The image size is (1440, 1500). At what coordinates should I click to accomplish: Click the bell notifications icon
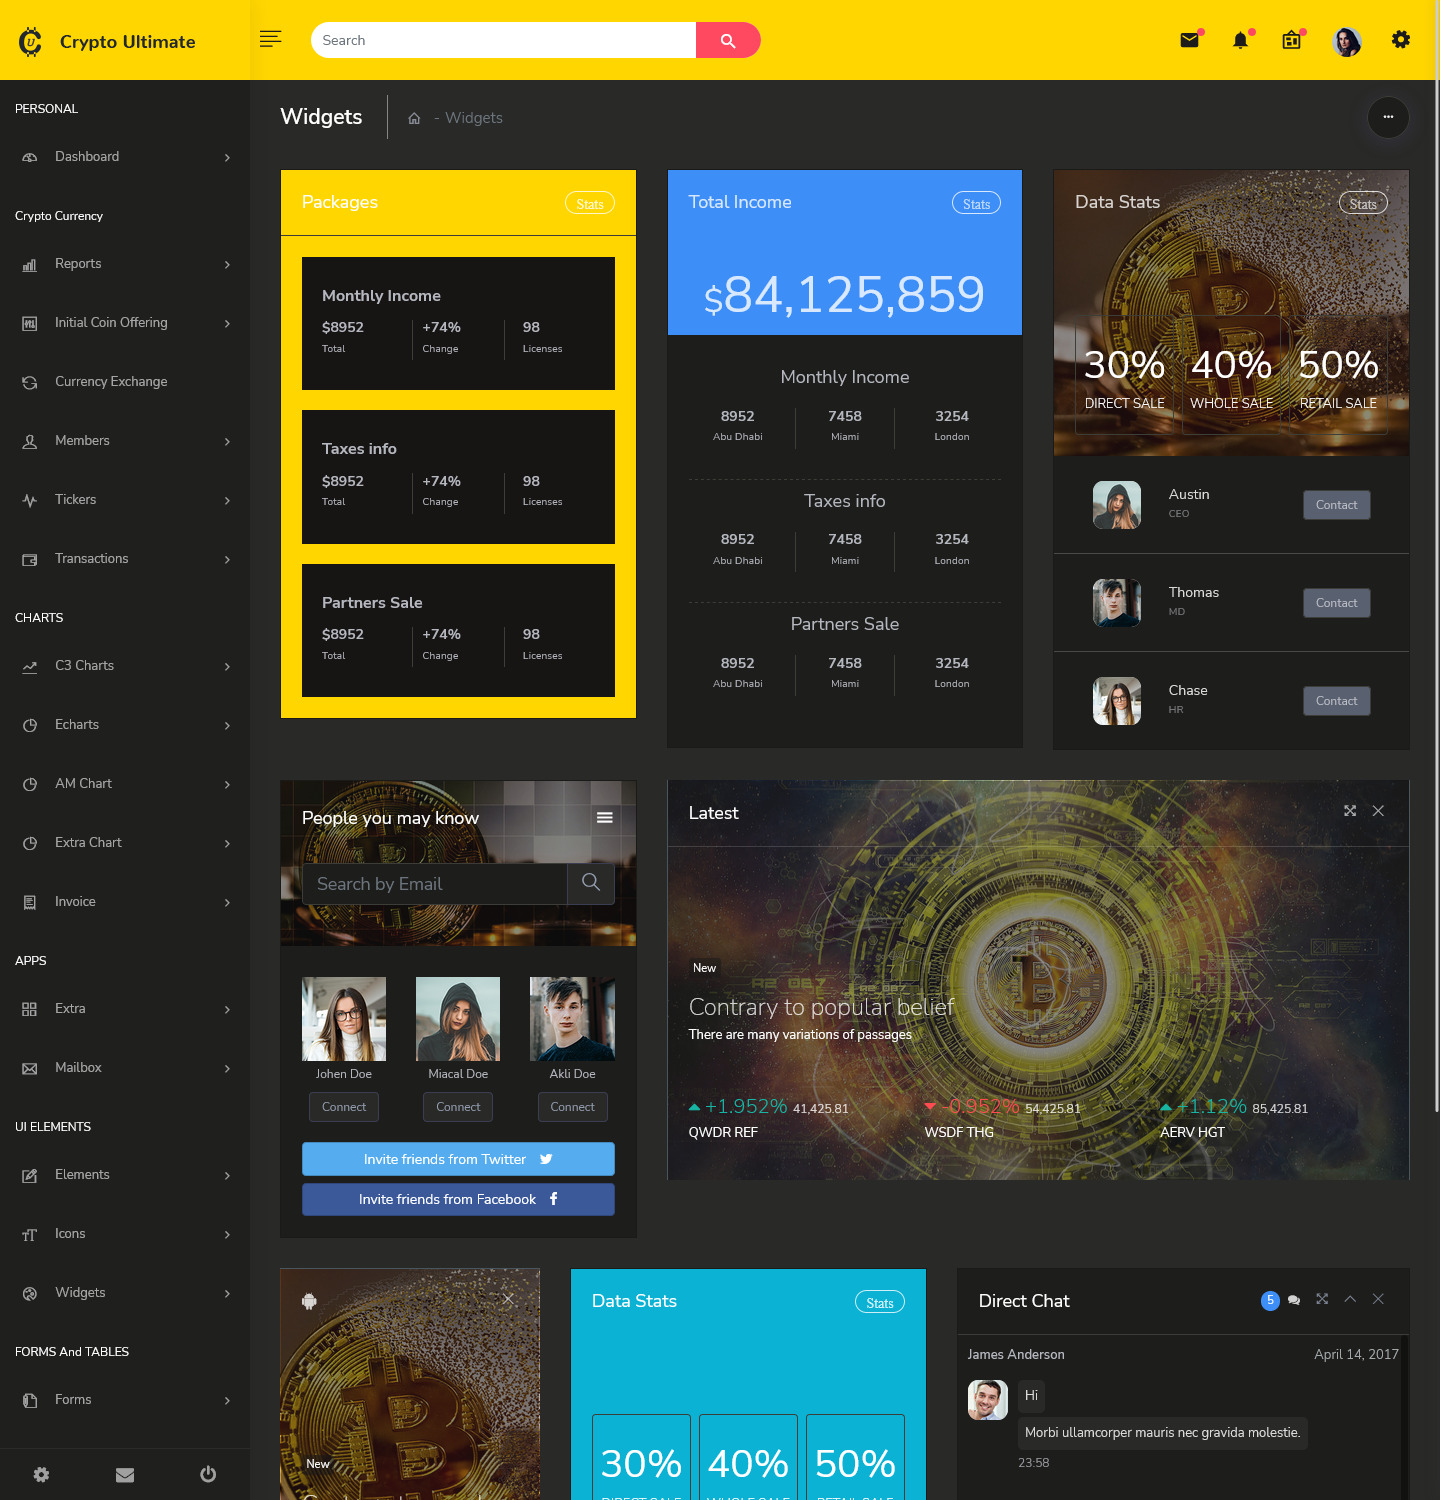click(1240, 40)
